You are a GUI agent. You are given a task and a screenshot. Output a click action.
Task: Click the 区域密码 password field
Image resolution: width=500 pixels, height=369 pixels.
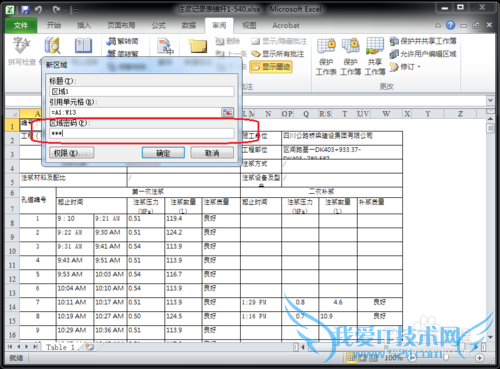tap(142, 133)
